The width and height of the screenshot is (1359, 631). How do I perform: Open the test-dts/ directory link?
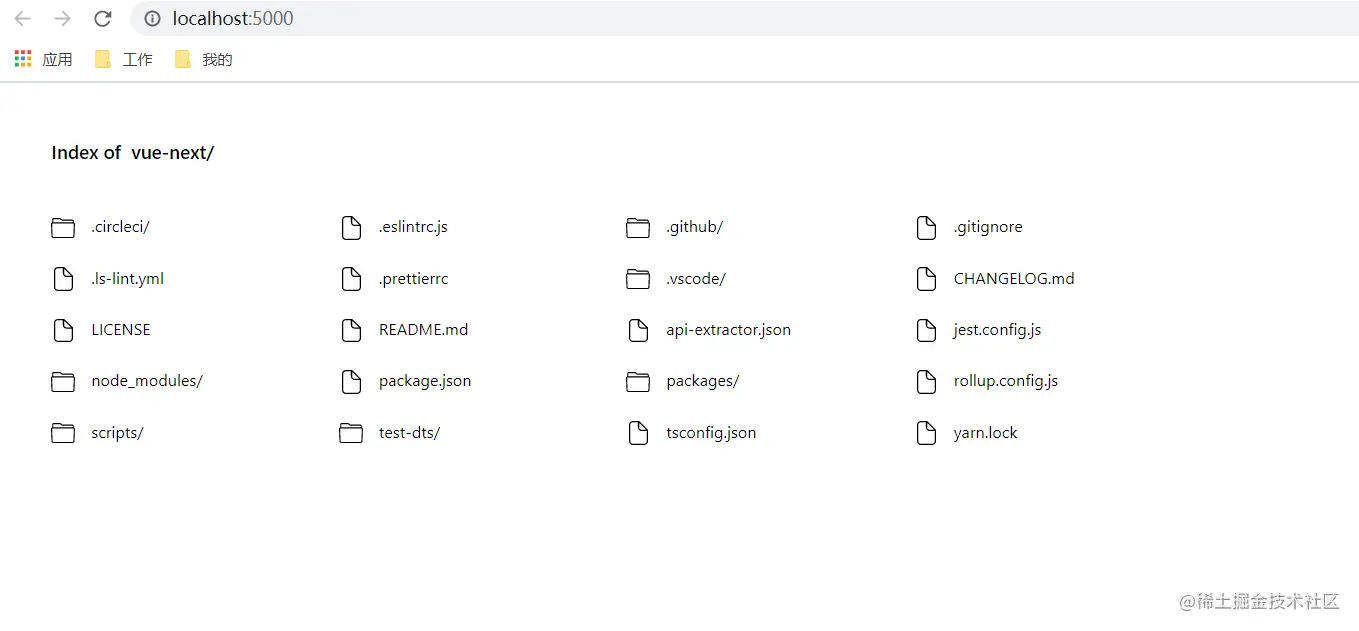click(409, 433)
